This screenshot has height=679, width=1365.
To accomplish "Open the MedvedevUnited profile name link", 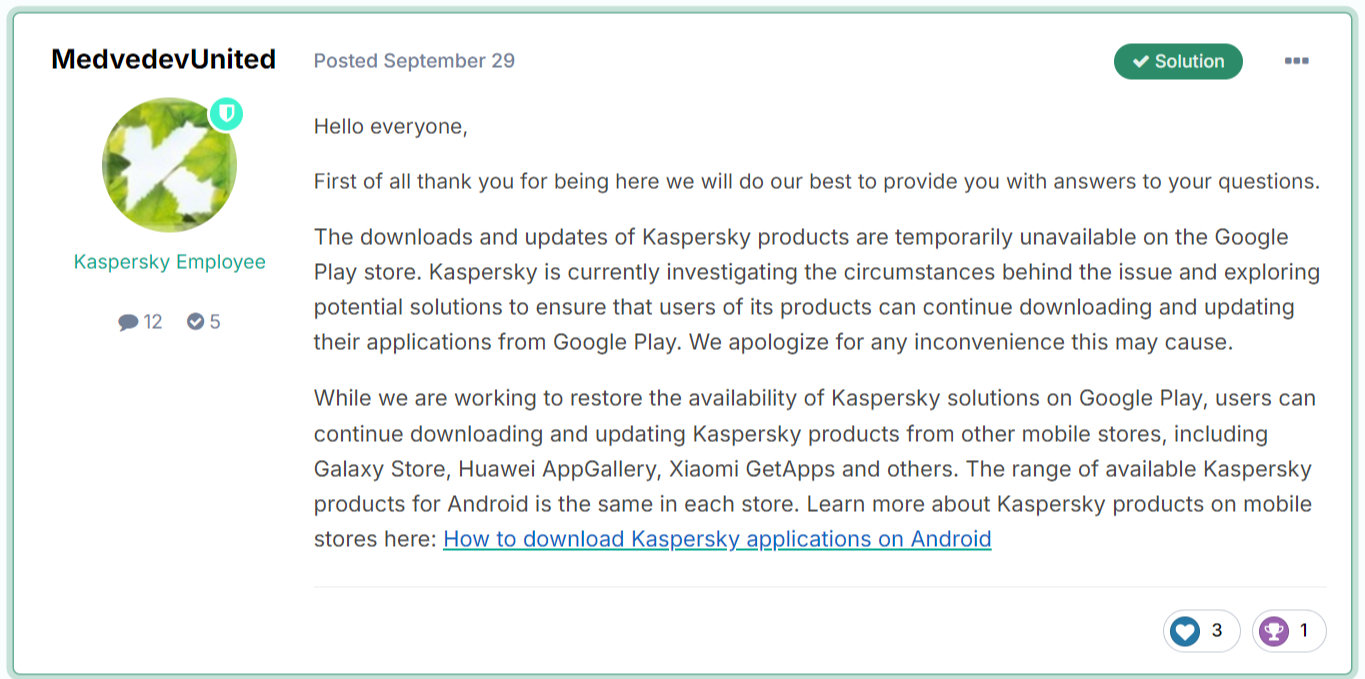I will [163, 59].
